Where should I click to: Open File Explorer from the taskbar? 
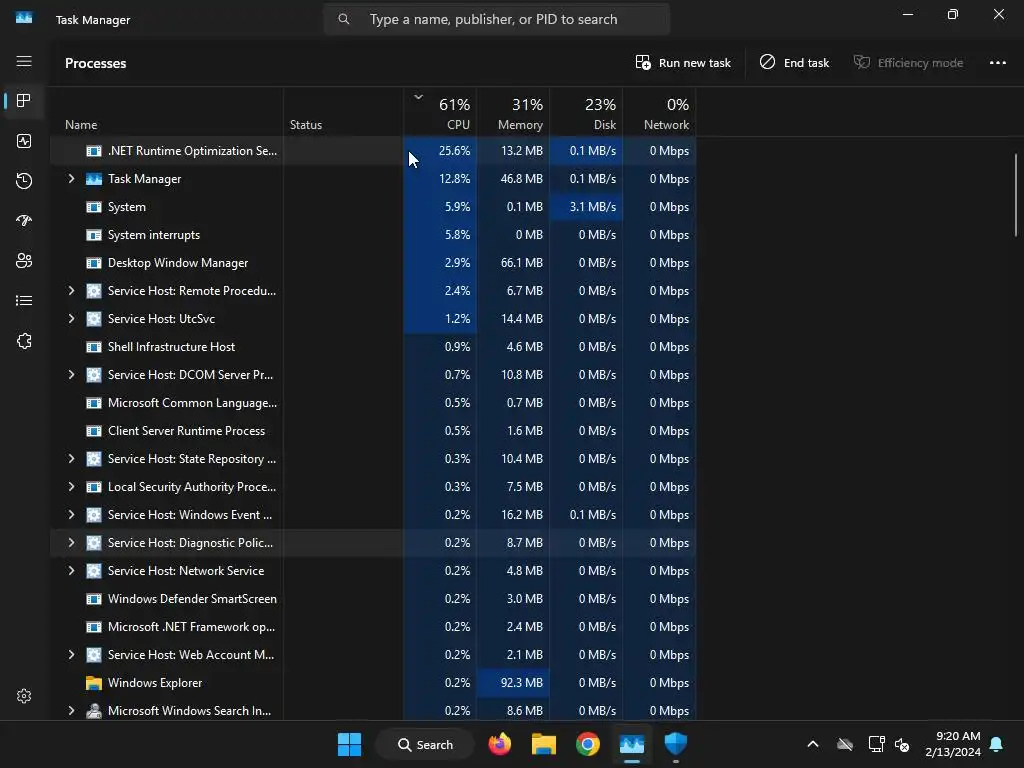click(x=543, y=744)
